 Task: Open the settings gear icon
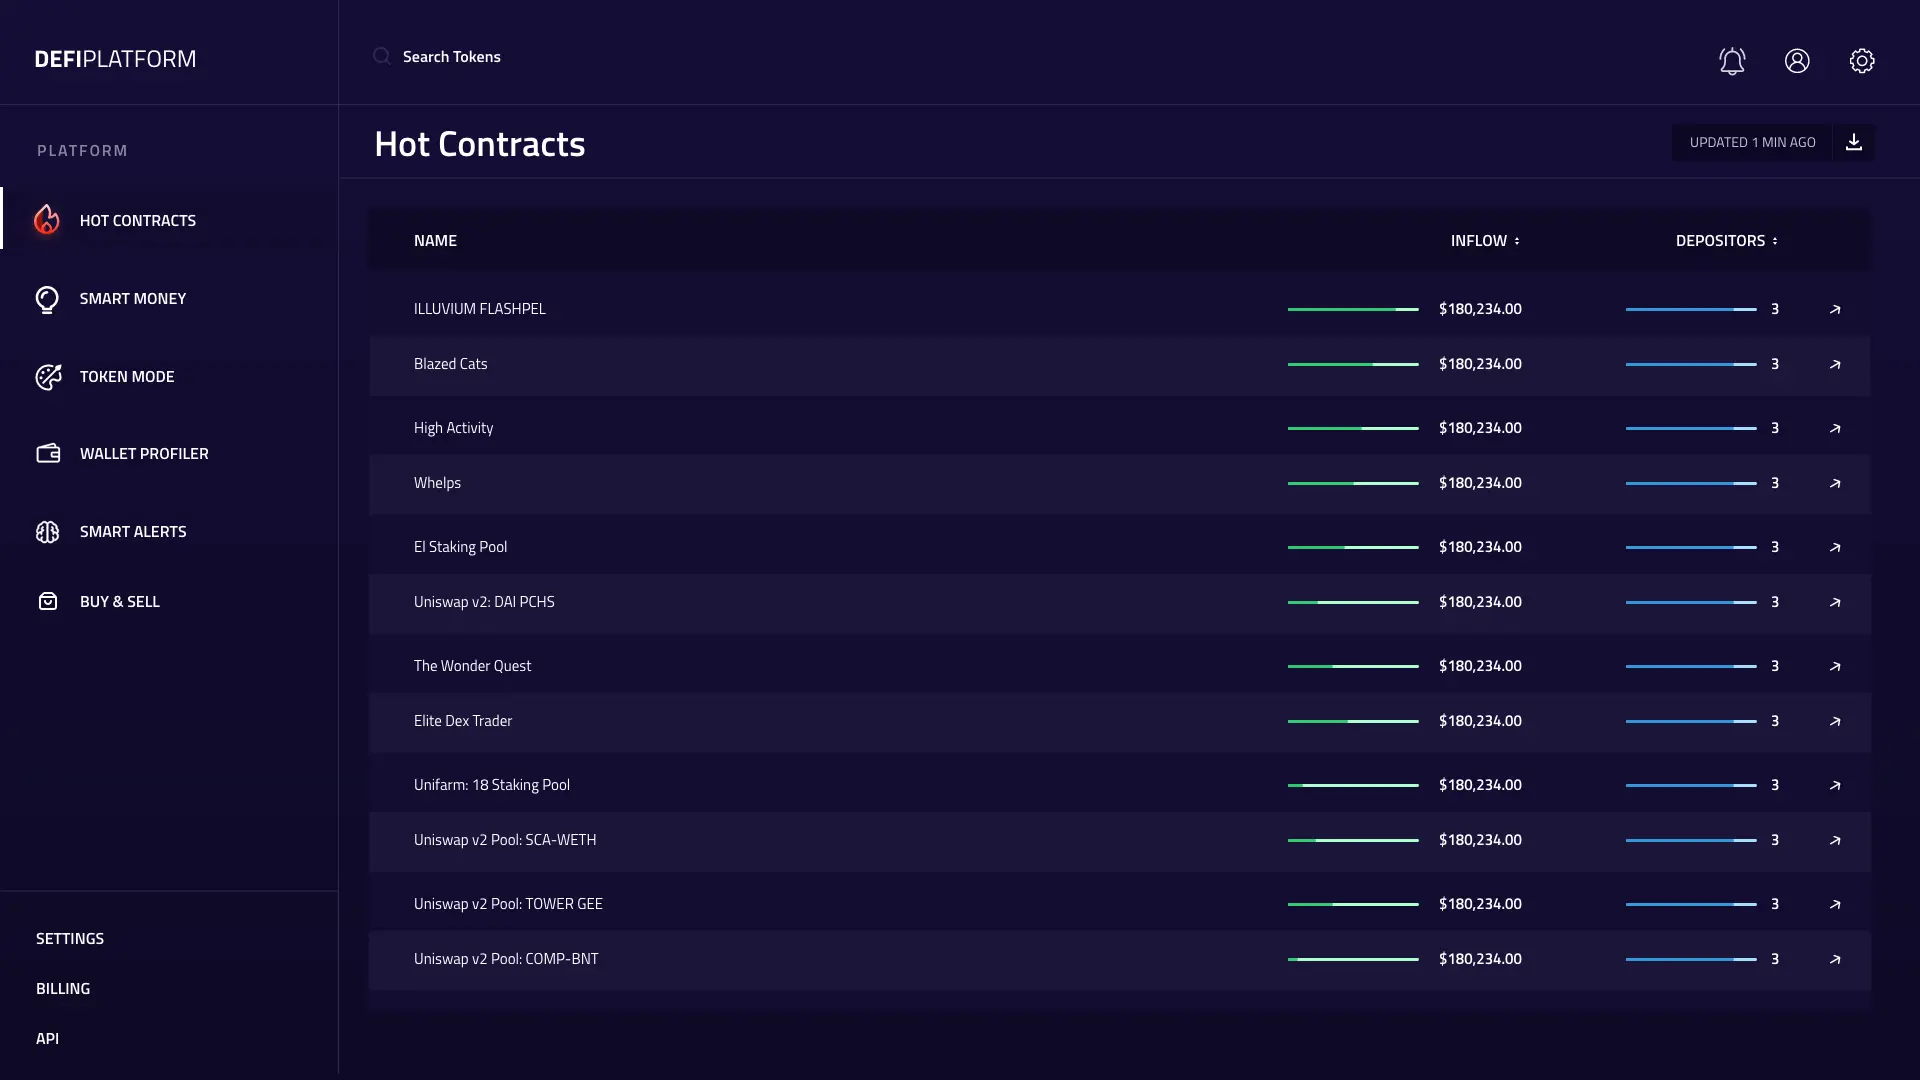[x=1861, y=61]
